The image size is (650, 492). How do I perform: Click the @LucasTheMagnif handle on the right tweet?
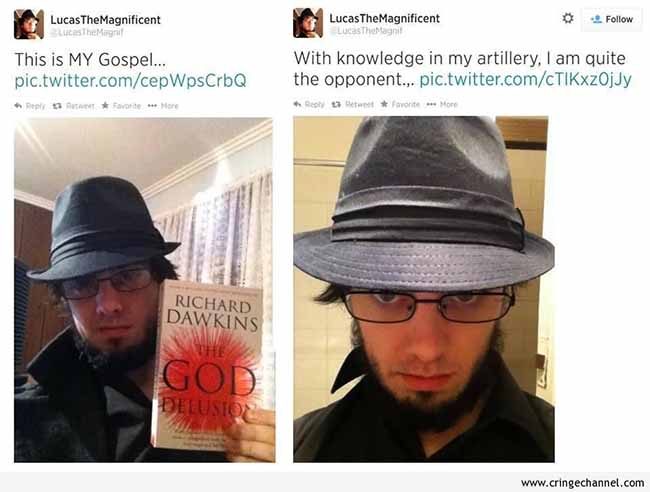(366, 32)
